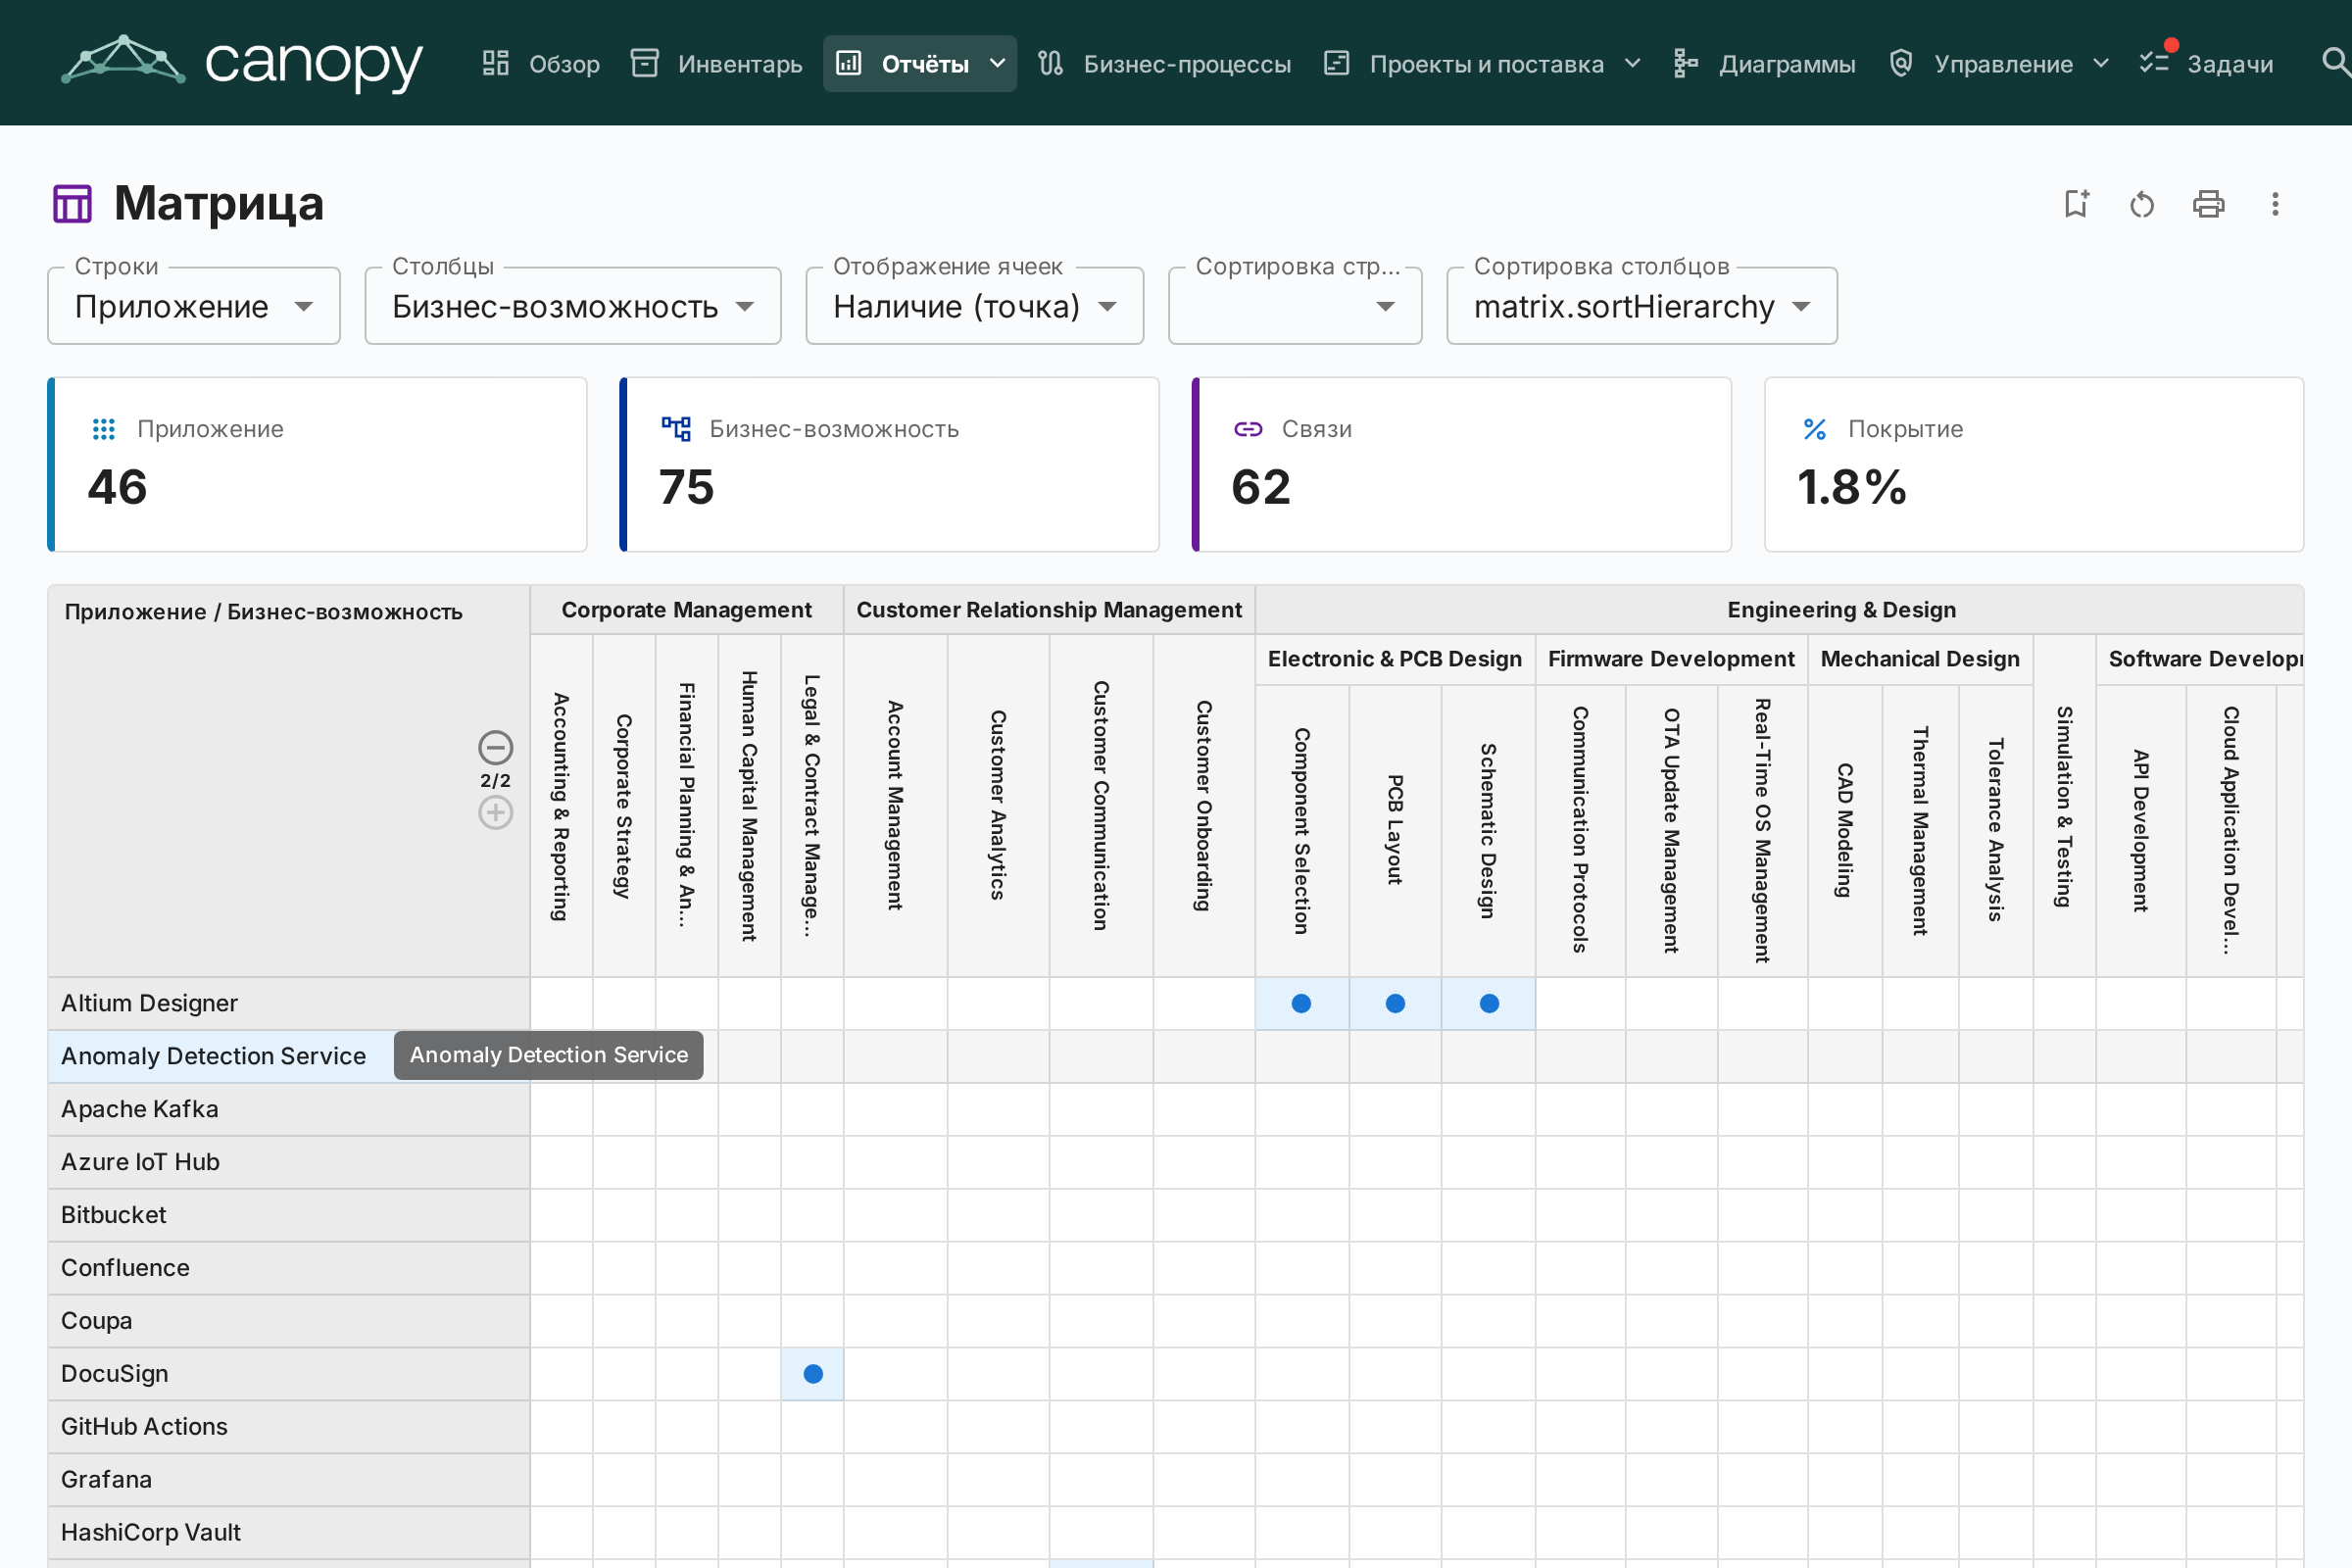Click the DocuSign Legal & Contract dot
Viewport: 2352px width, 1568px height.
(813, 1374)
